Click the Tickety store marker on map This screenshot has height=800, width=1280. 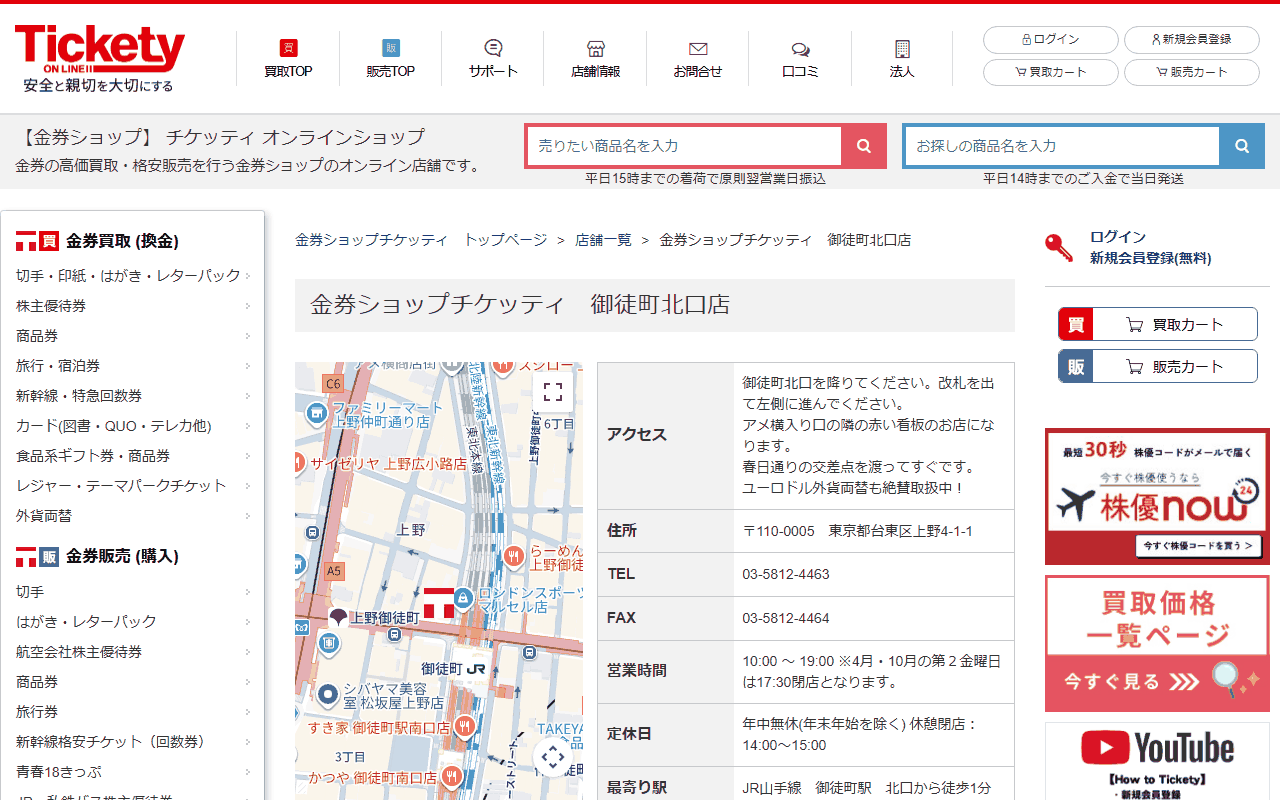point(439,603)
